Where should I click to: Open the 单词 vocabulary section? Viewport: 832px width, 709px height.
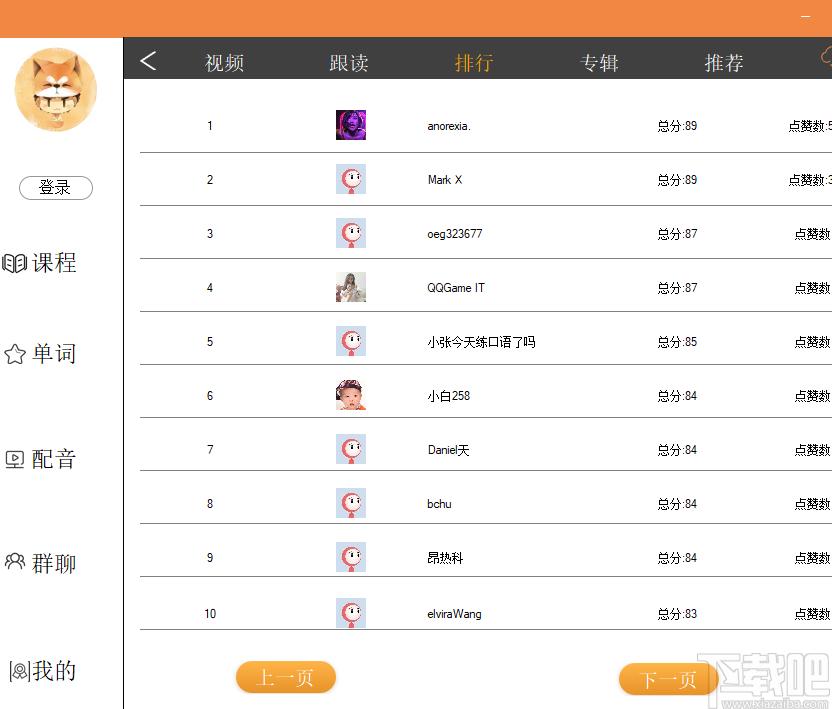point(41,354)
